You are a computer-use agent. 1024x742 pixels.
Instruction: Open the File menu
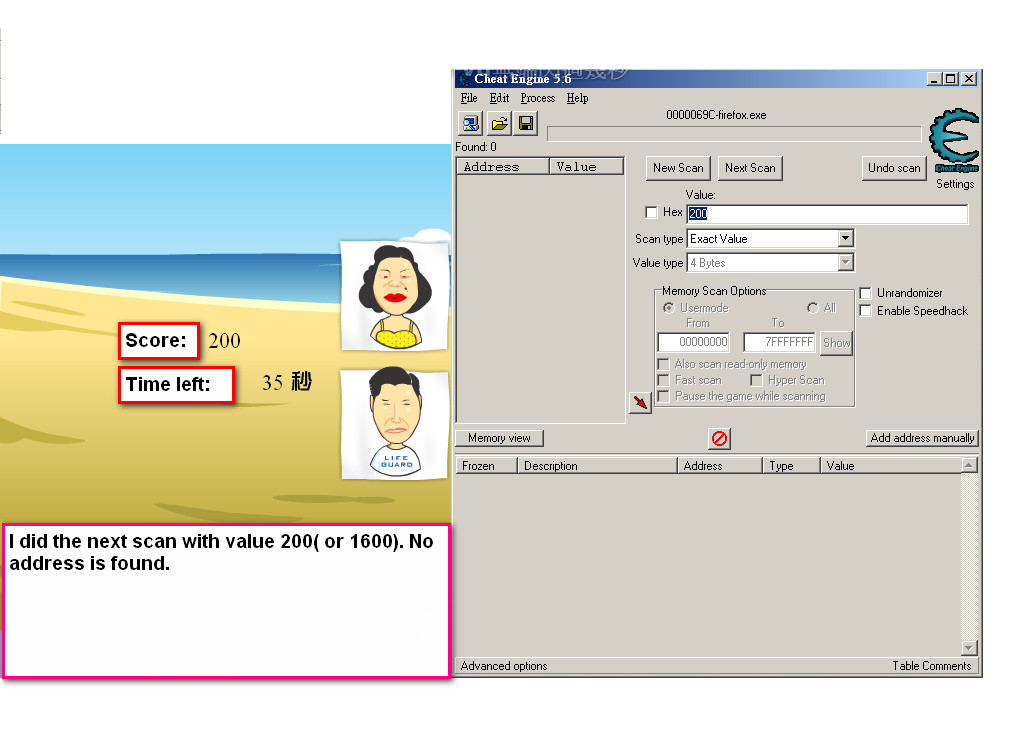(x=469, y=98)
